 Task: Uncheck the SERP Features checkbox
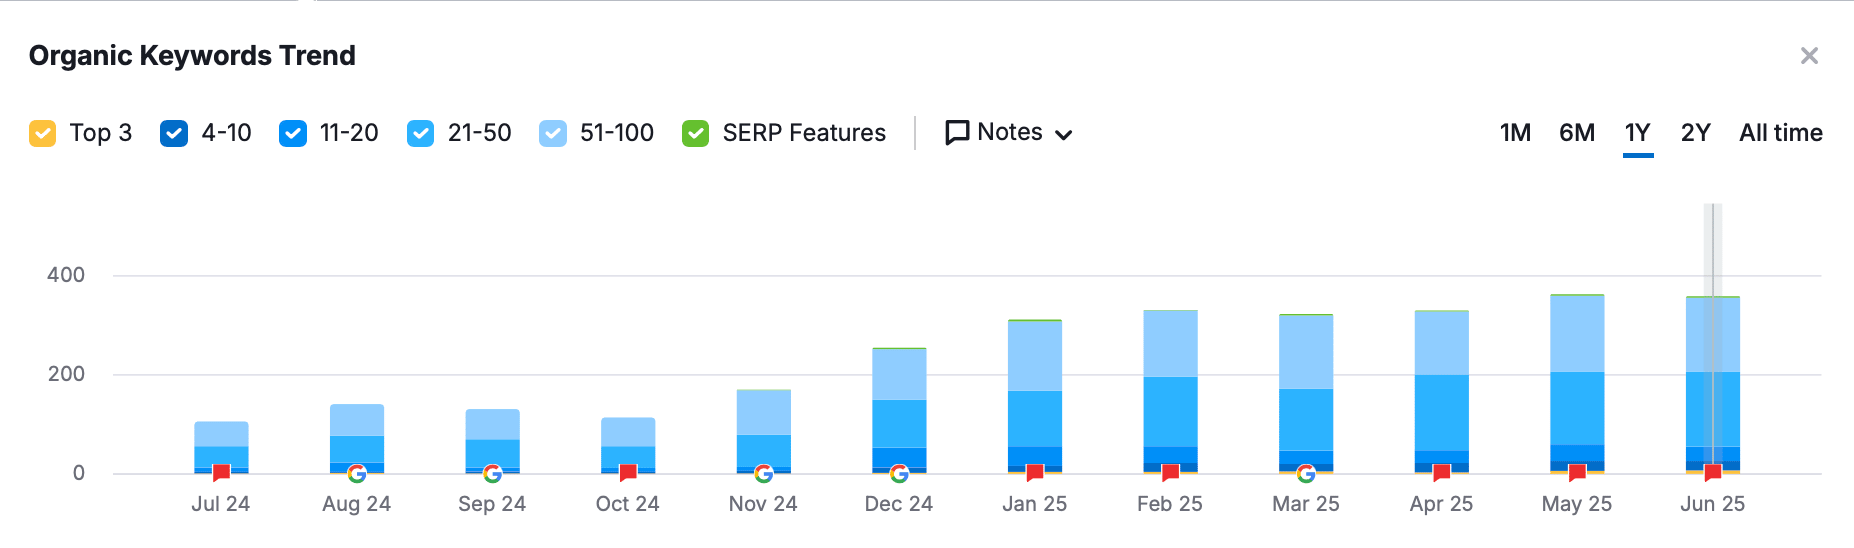coord(695,133)
